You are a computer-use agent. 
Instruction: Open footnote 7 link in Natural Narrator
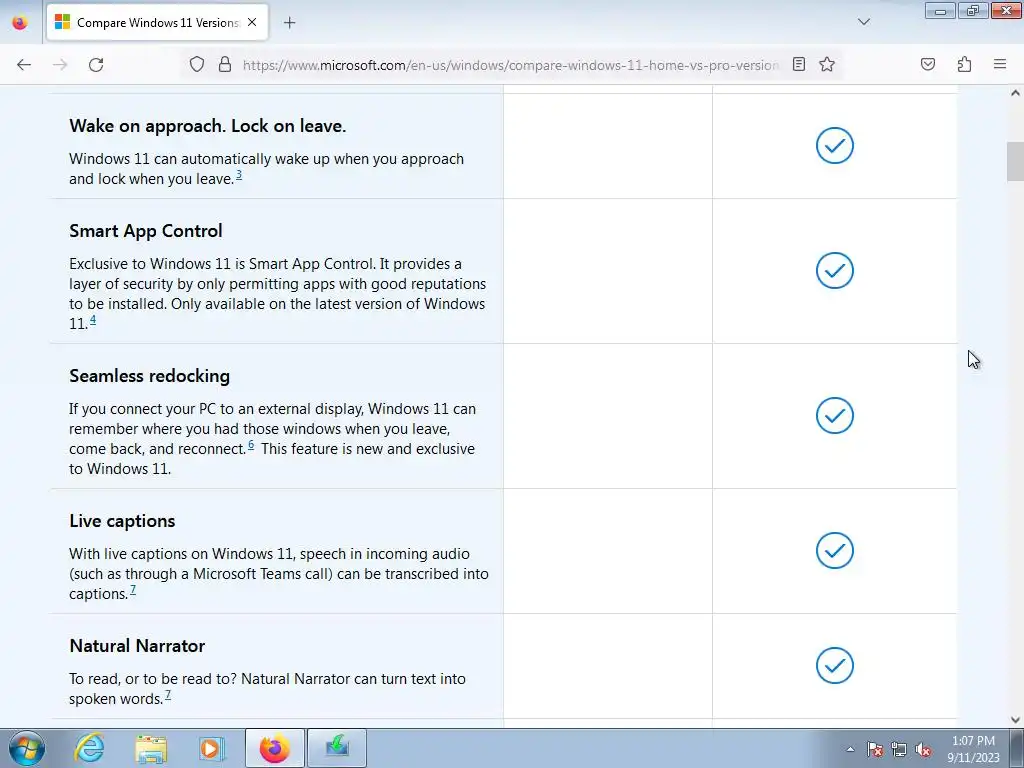[168, 696]
